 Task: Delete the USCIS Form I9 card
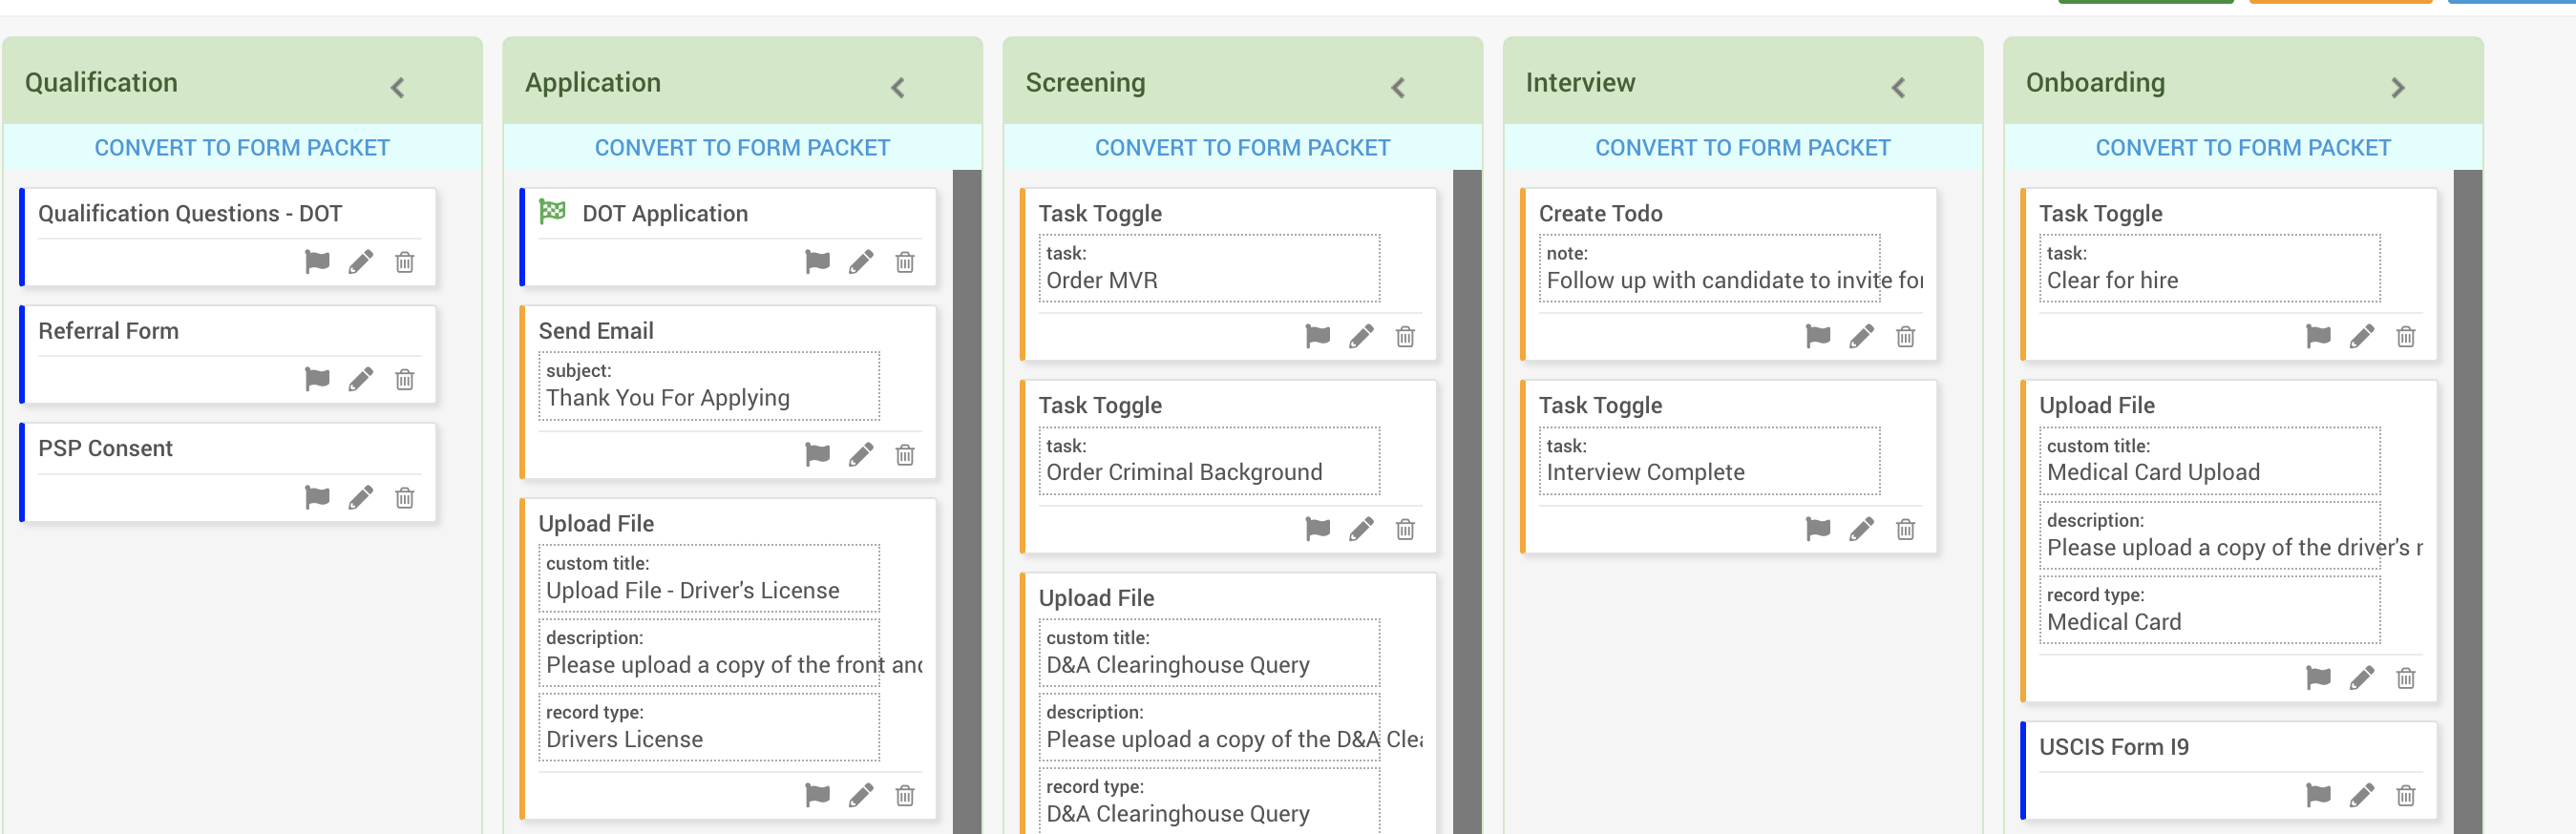(2406, 795)
